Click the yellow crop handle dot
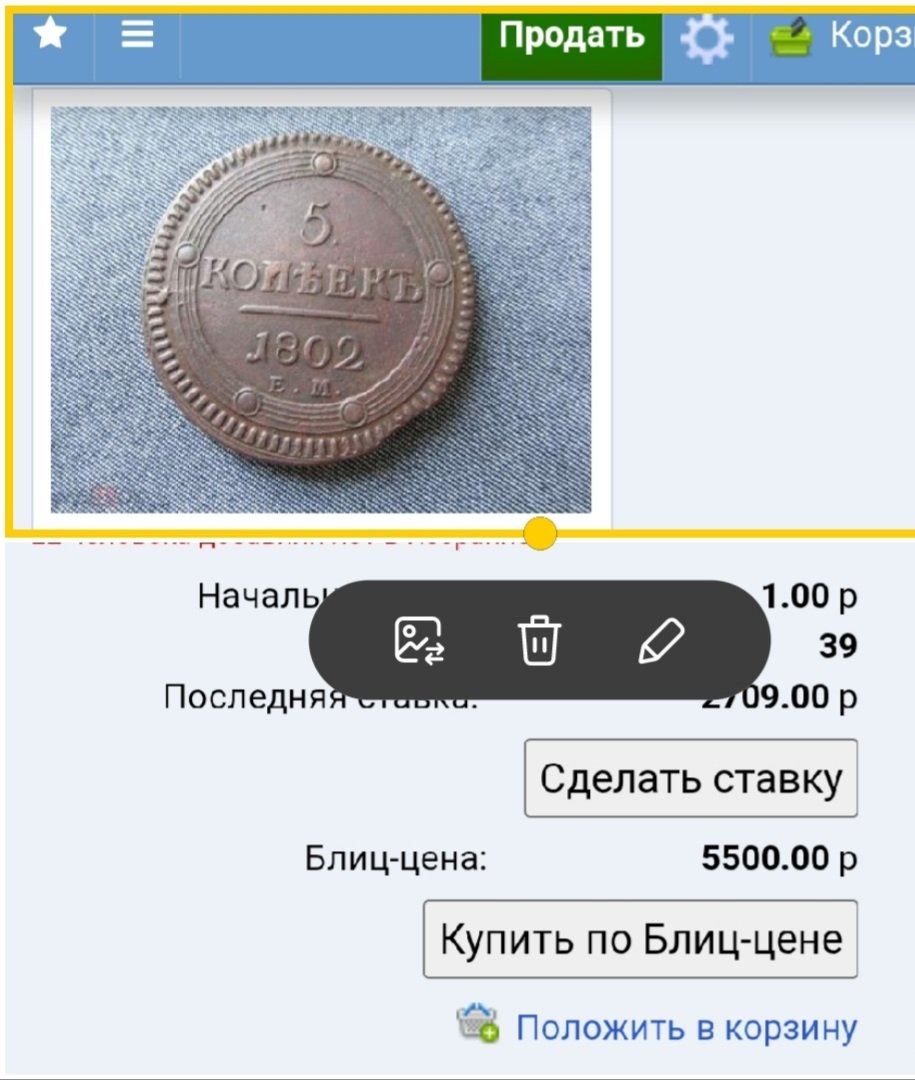Viewport: 915px width, 1080px height. point(539,533)
